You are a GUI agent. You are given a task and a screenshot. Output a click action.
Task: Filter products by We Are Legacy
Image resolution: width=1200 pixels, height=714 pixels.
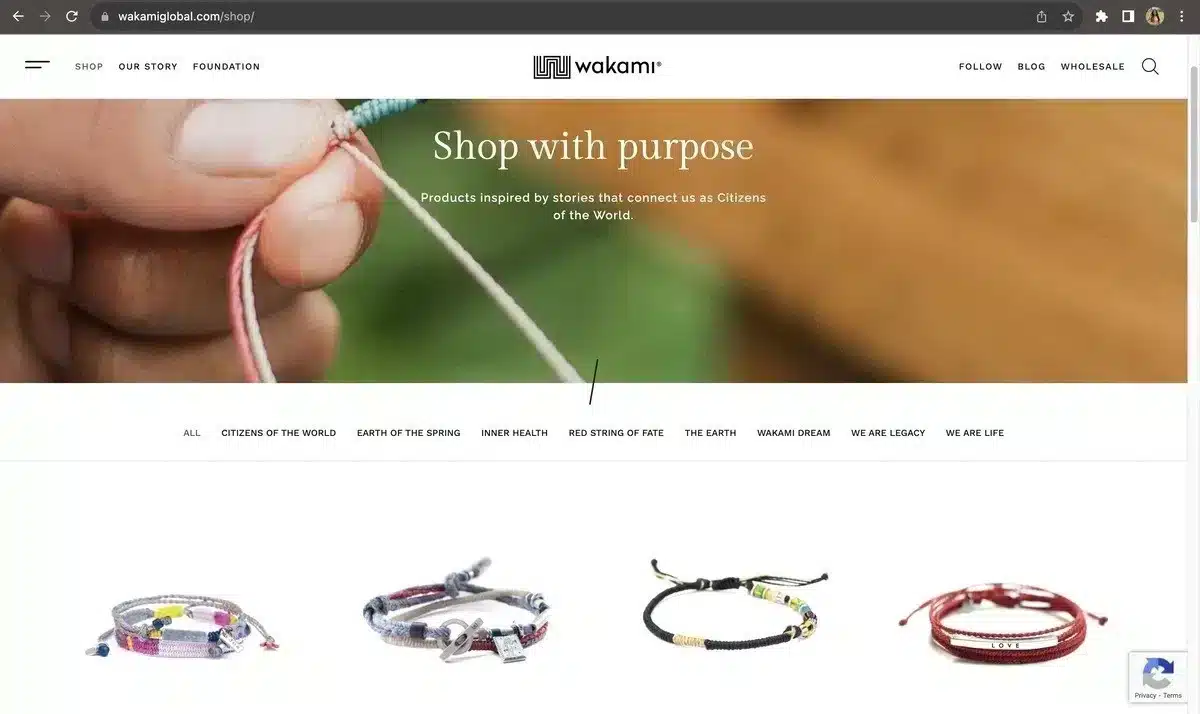[888, 433]
